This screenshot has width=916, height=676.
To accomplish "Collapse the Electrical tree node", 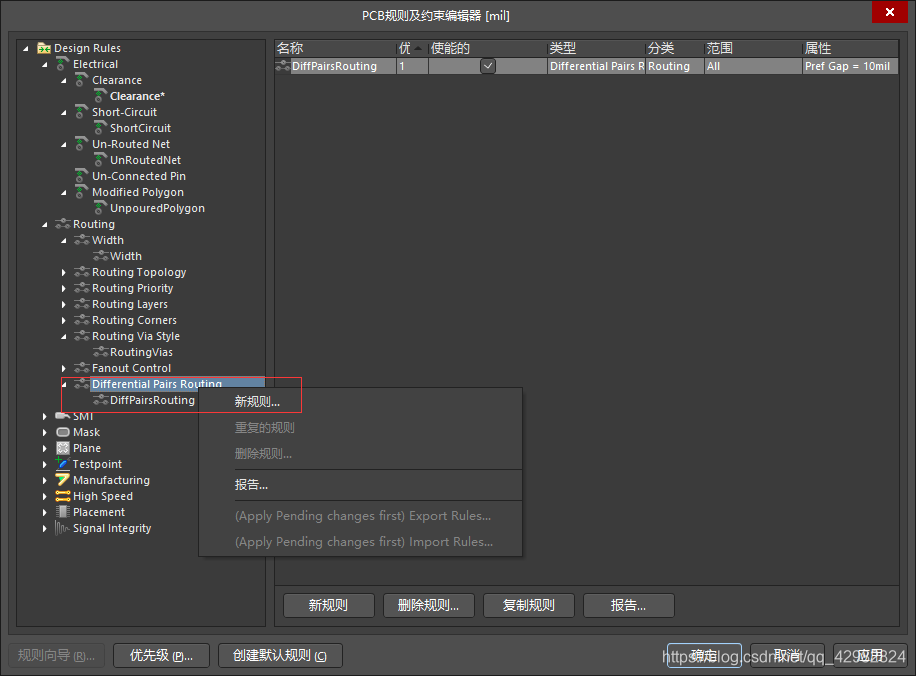I will [45, 64].
